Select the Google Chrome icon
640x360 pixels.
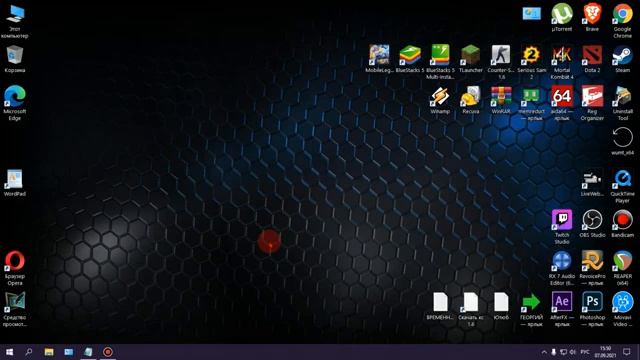[x=622, y=20]
